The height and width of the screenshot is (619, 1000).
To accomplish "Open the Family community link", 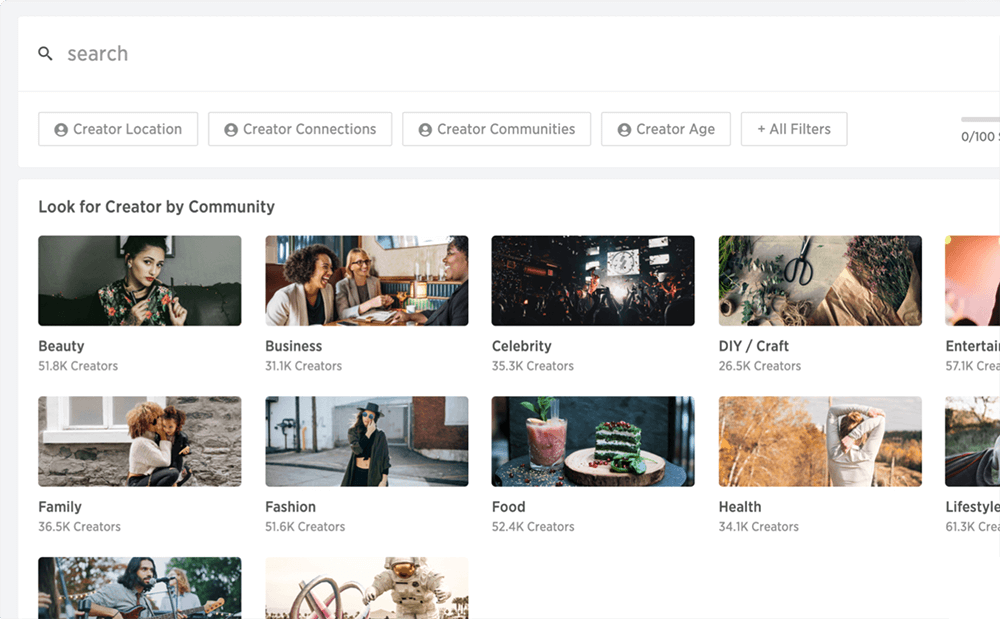I will [60, 507].
